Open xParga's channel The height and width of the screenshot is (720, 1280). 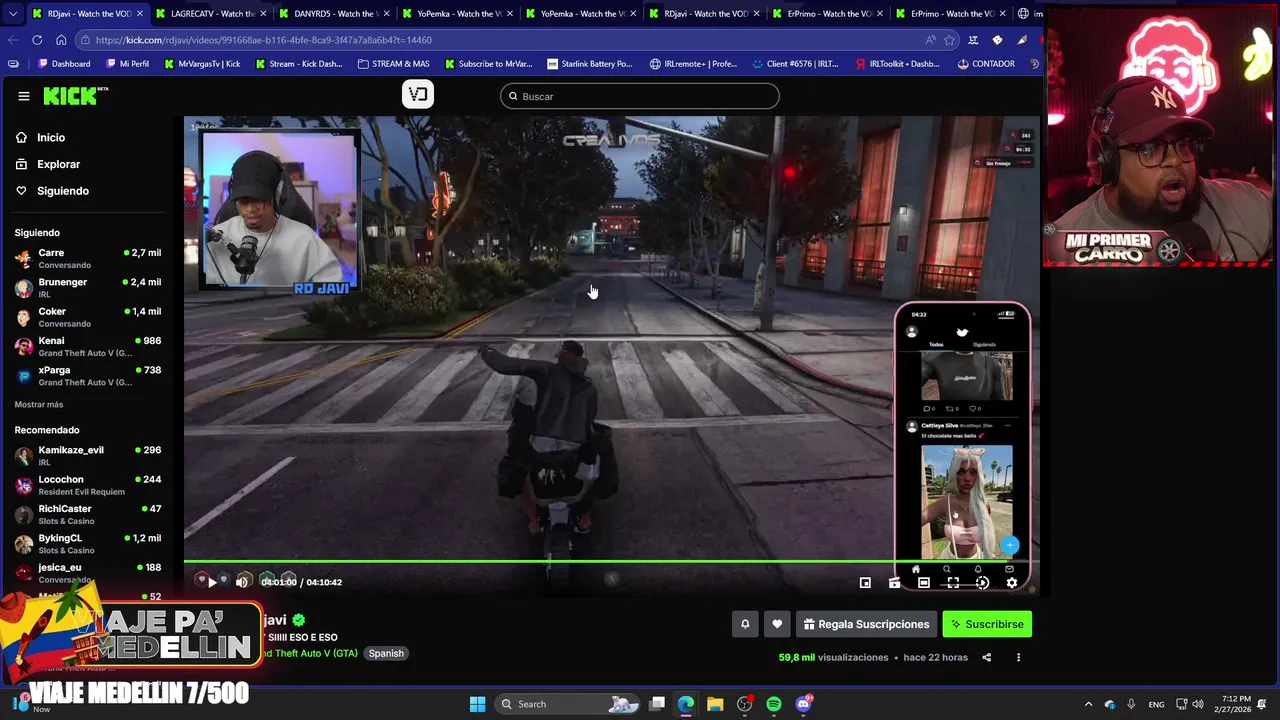point(87,375)
